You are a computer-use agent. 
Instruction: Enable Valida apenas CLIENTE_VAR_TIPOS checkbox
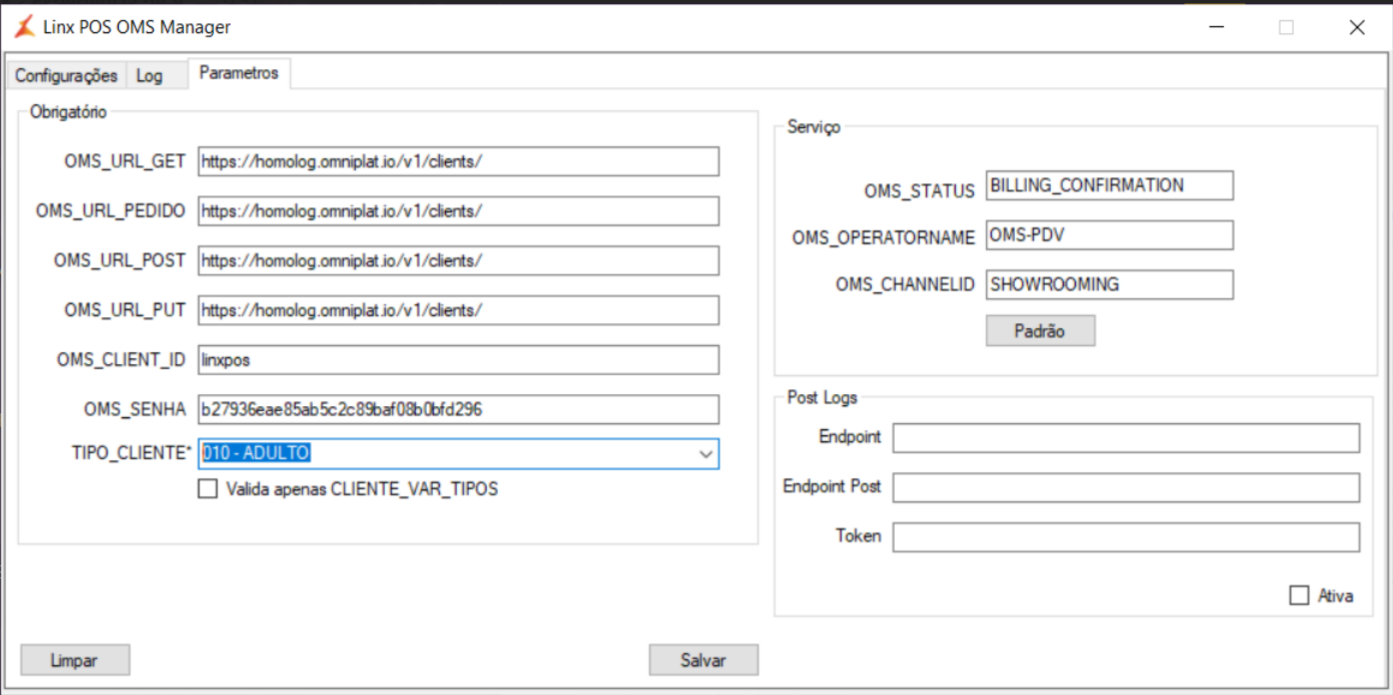(x=208, y=489)
